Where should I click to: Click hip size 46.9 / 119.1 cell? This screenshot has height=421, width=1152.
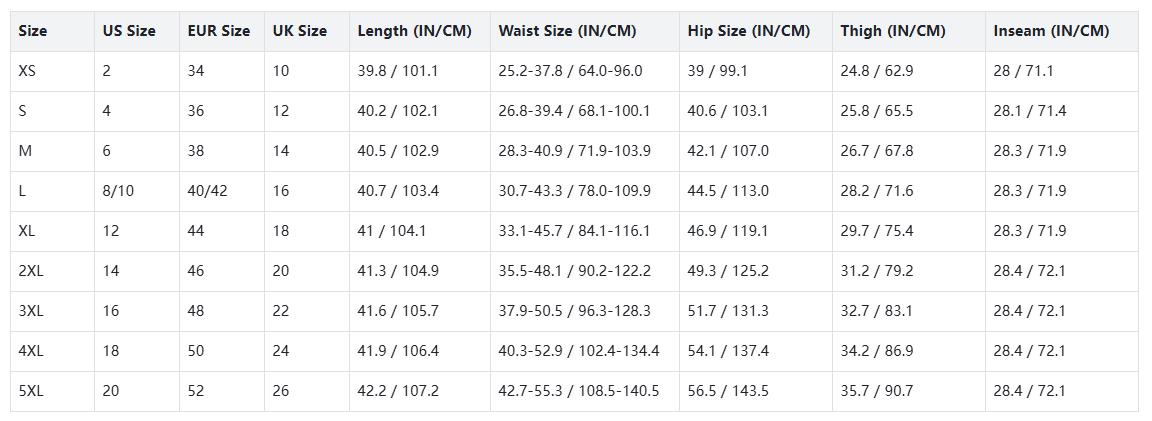click(728, 231)
